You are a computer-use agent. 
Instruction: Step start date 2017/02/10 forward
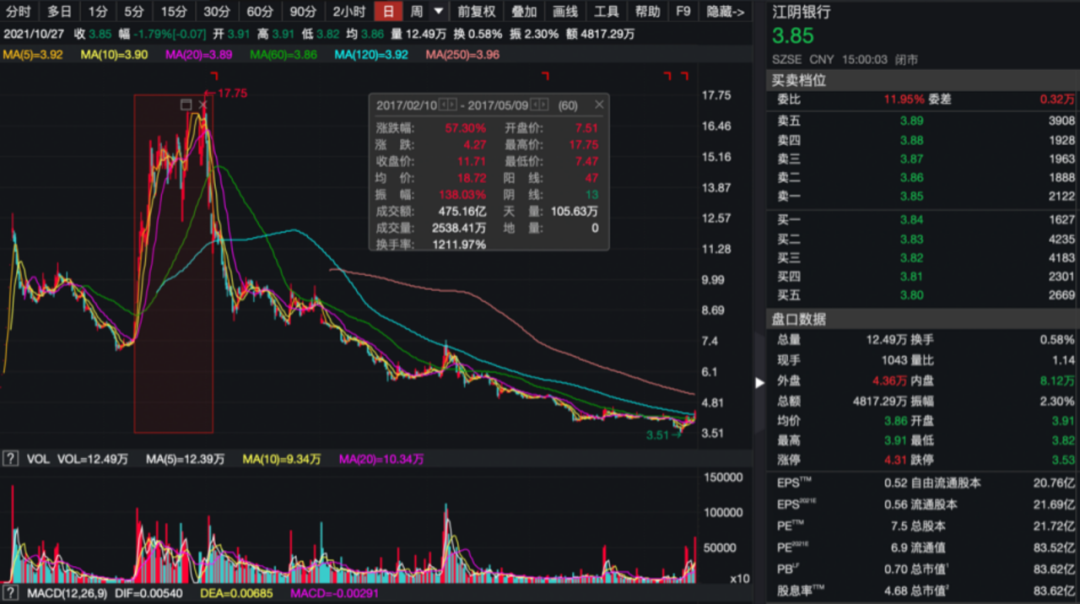click(453, 105)
